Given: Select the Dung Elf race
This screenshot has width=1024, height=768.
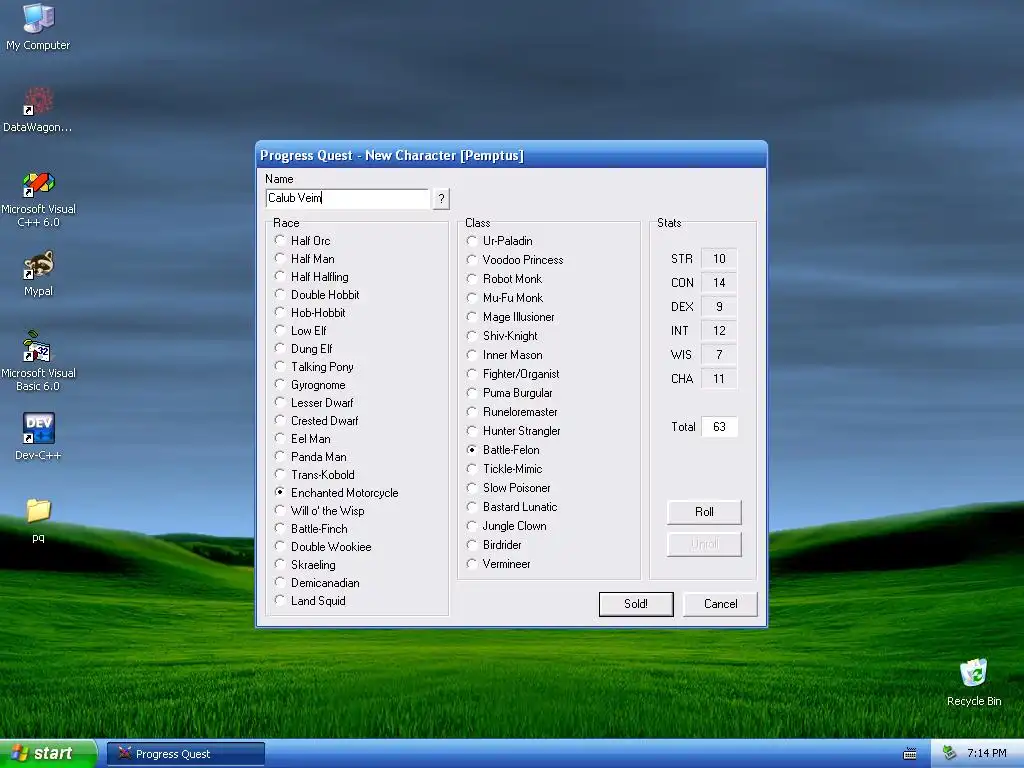Looking at the screenshot, I should [304, 349].
